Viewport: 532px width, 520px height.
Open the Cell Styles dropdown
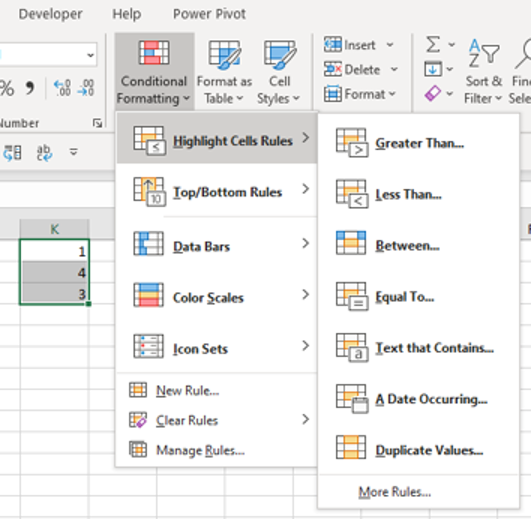coord(279,72)
